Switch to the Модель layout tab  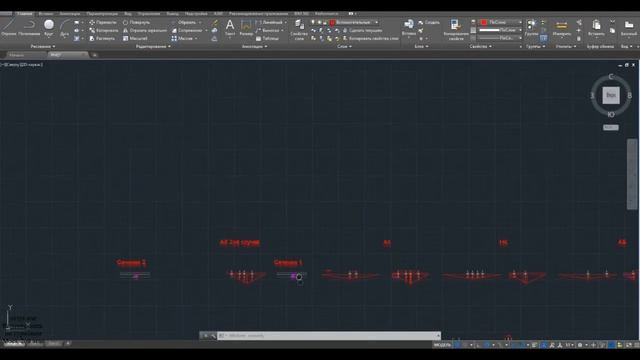[x=14, y=344]
